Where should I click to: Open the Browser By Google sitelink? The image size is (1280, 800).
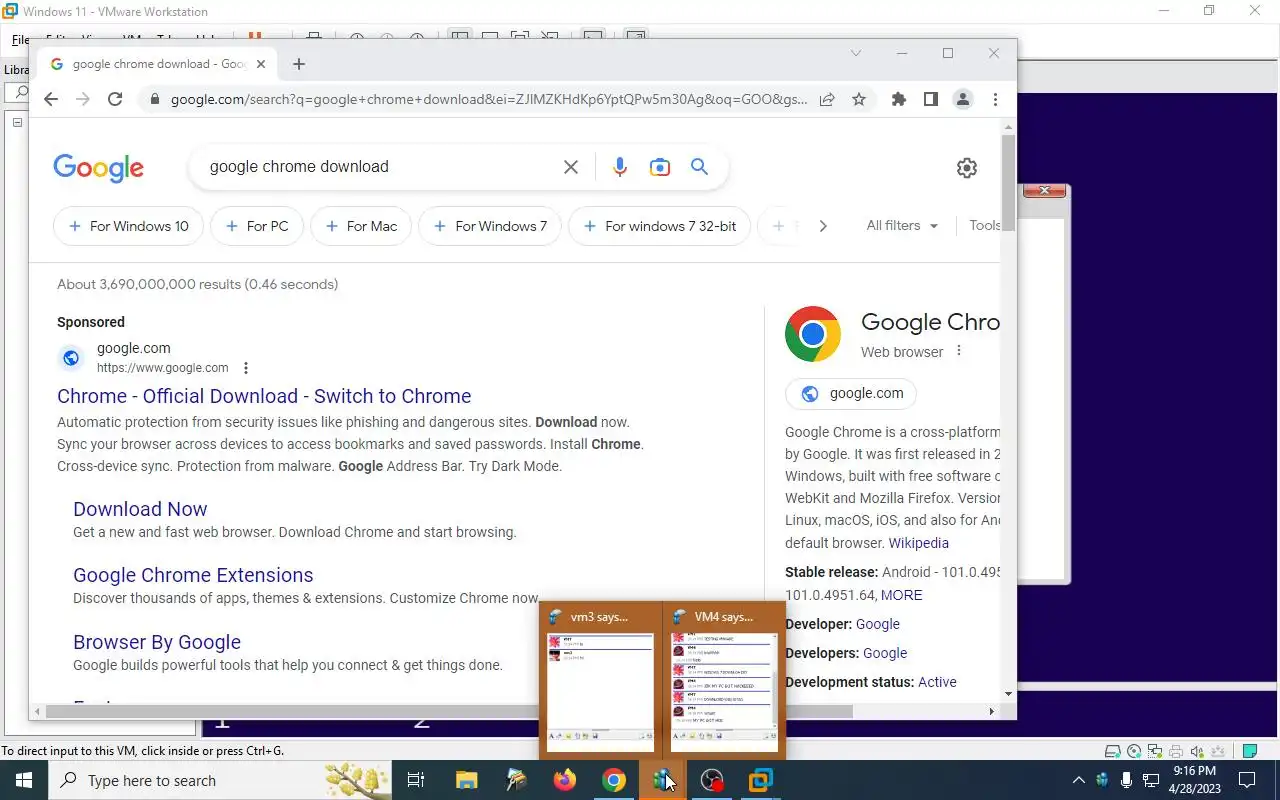pos(157,642)
